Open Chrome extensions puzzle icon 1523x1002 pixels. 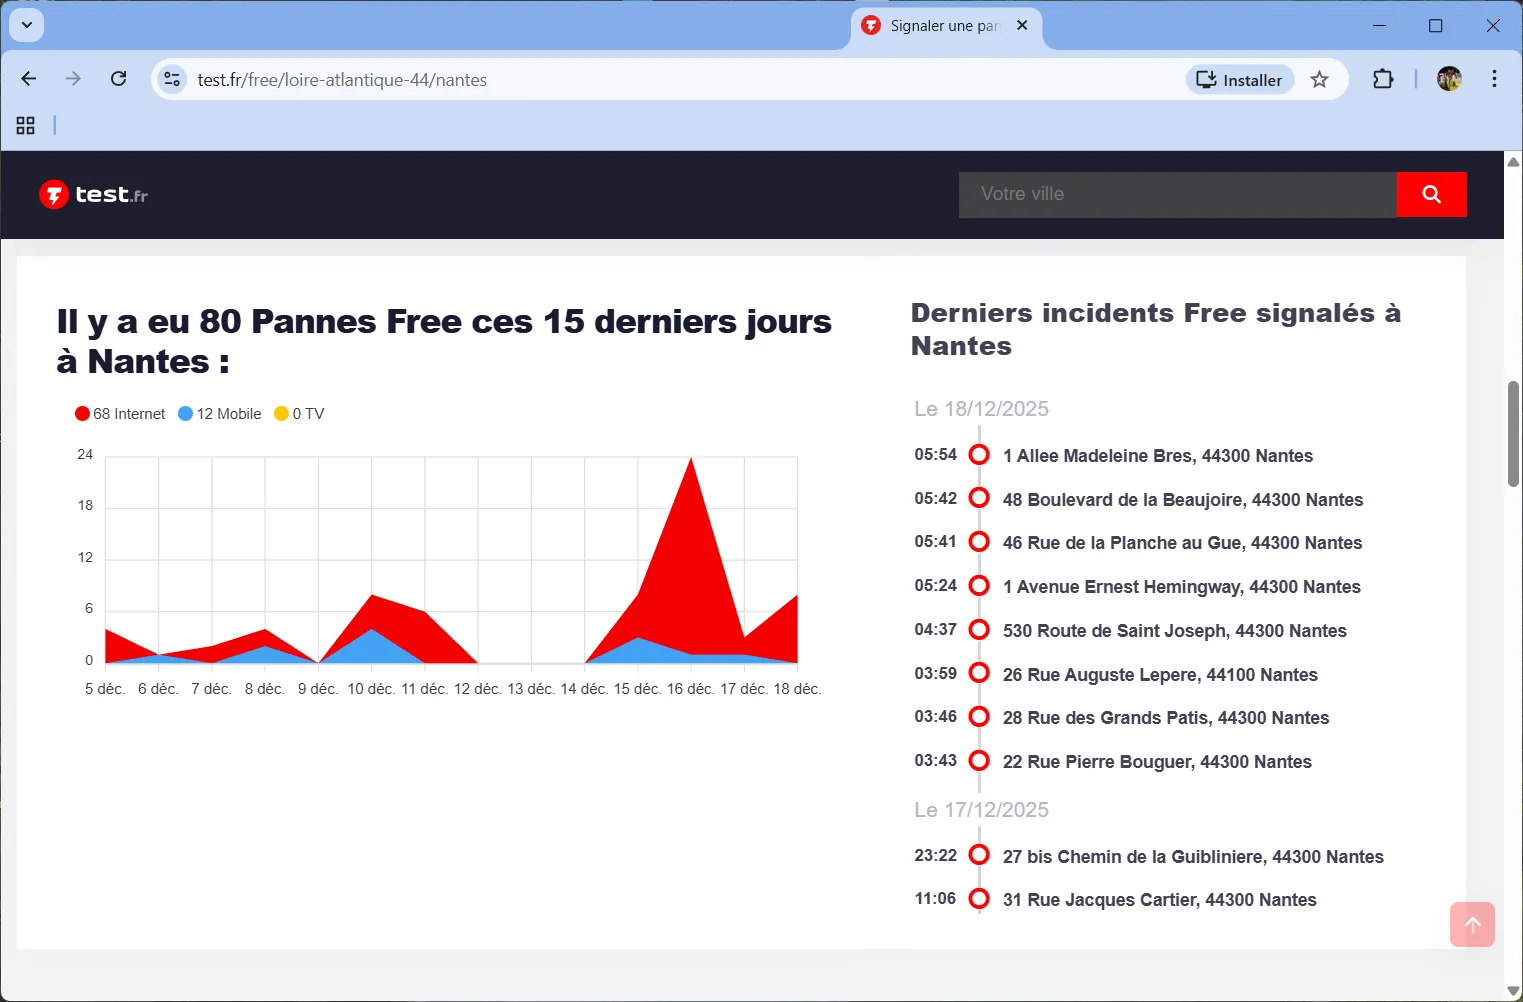point(1383,79)
